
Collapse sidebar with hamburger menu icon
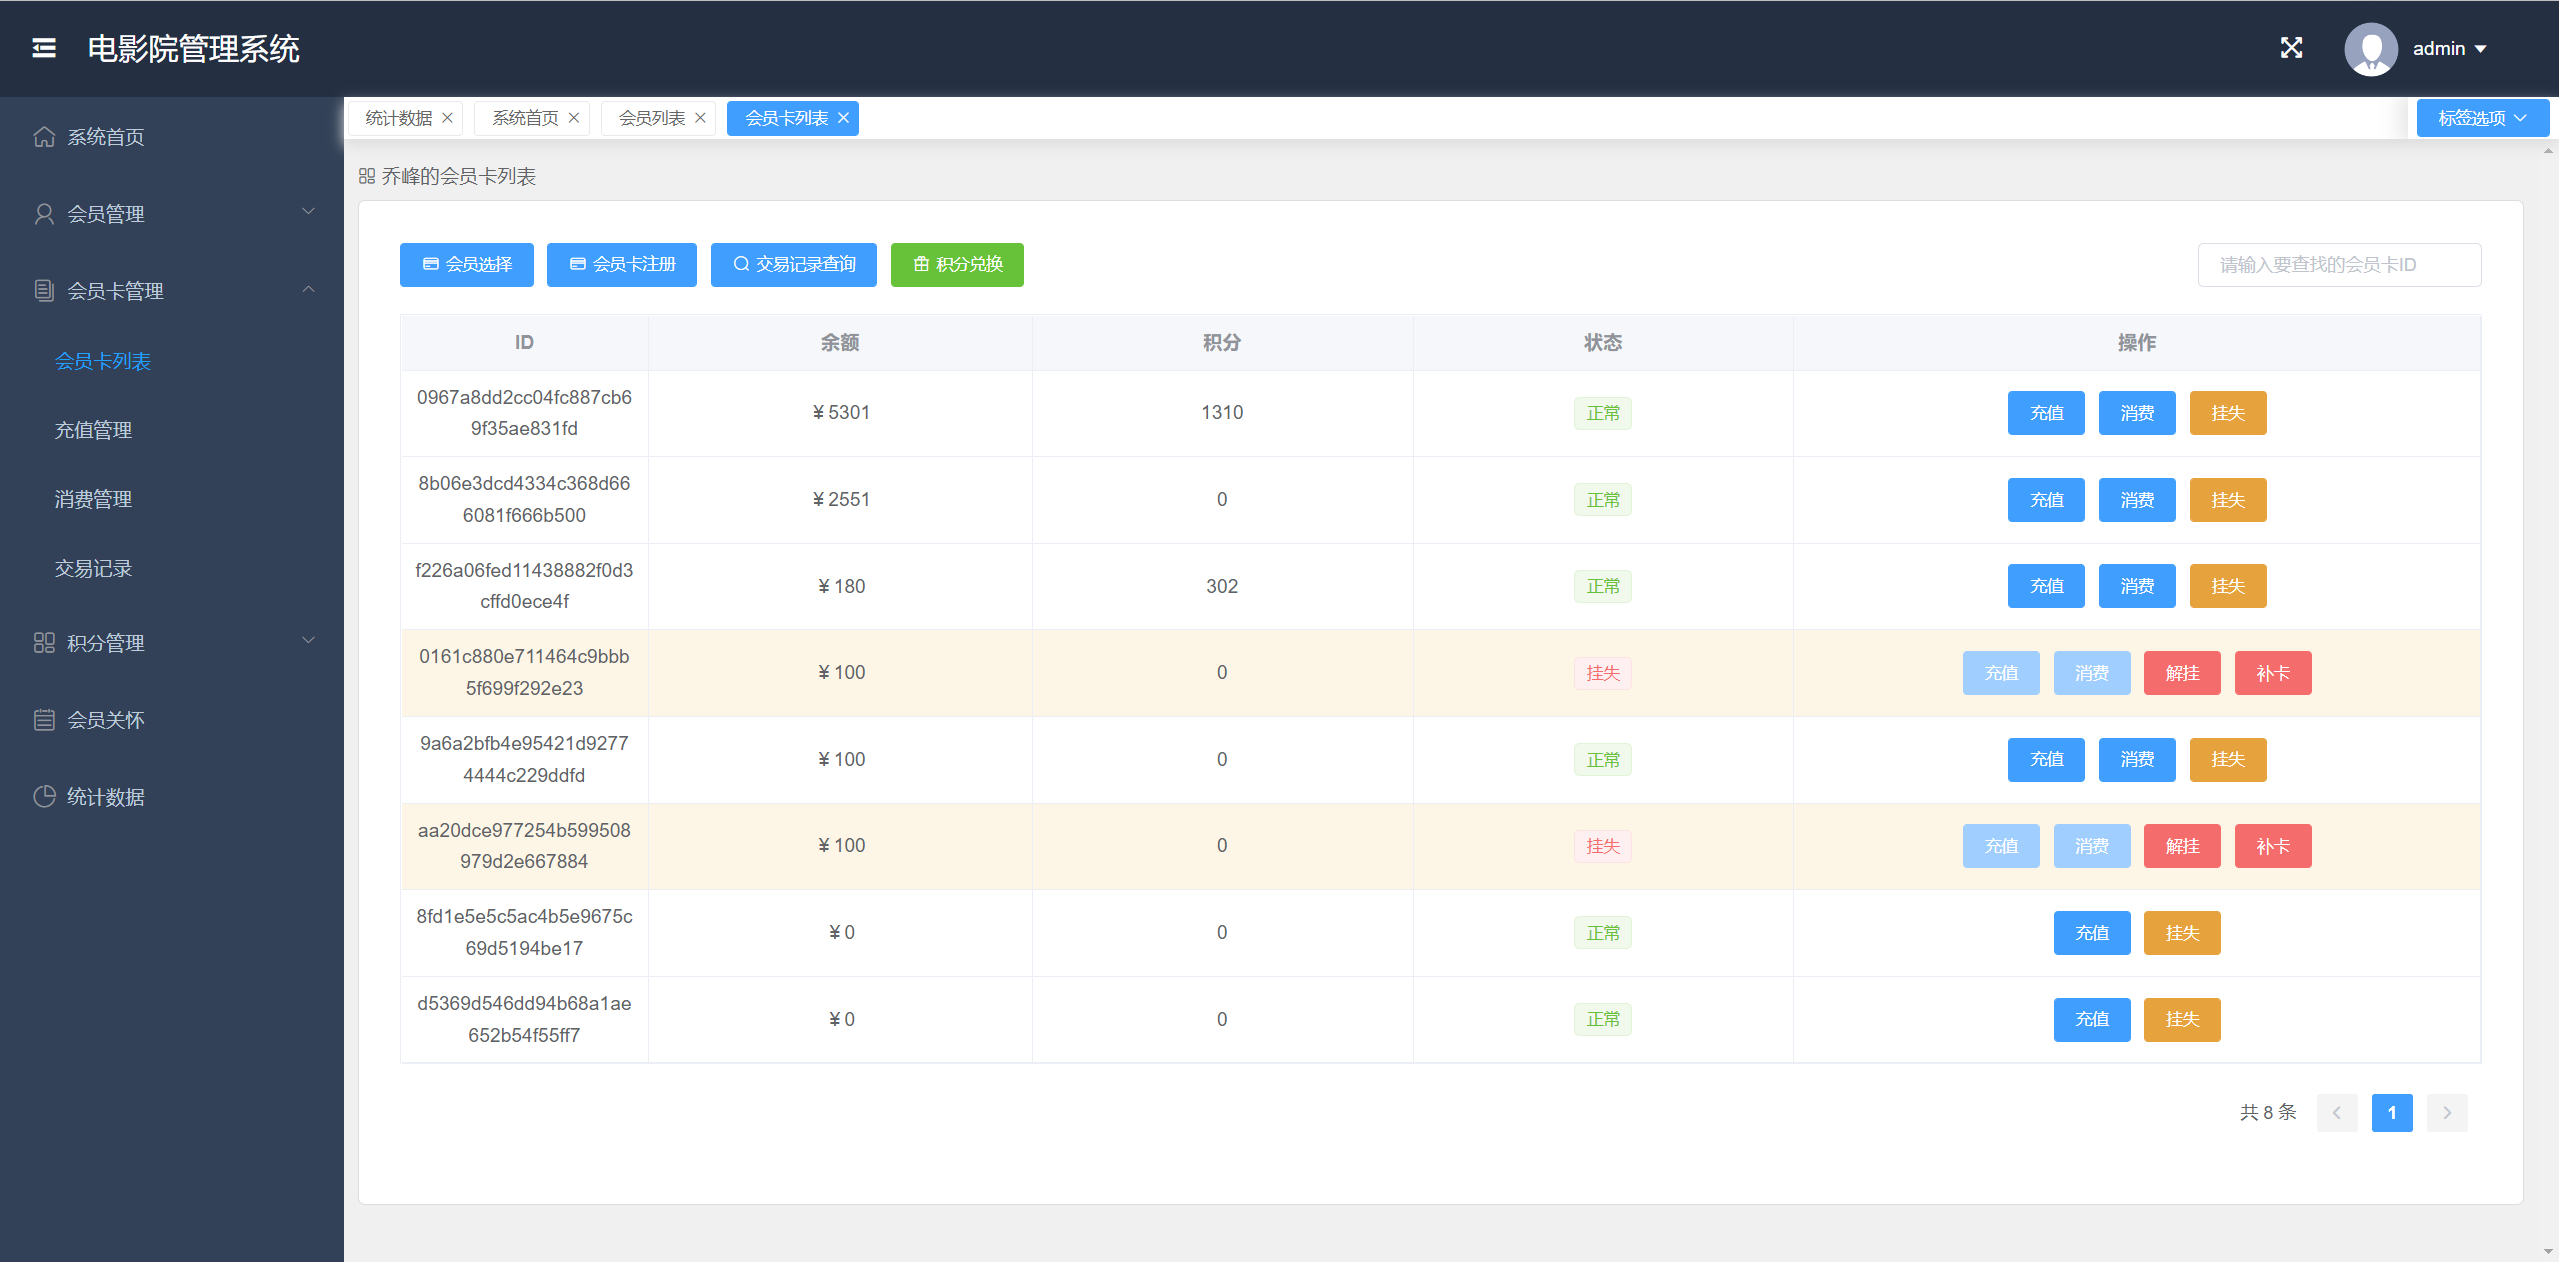click(x=44, y=48)
